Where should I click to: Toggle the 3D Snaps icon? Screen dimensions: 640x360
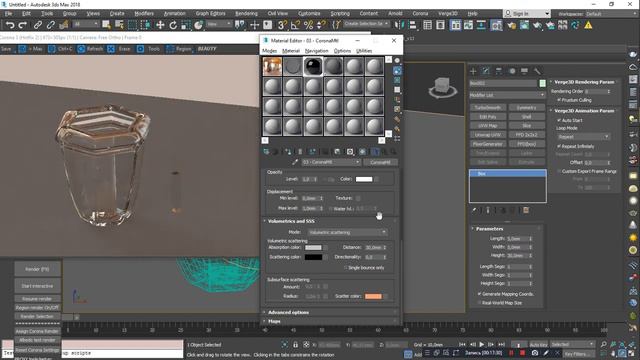[x=282, y=25]
